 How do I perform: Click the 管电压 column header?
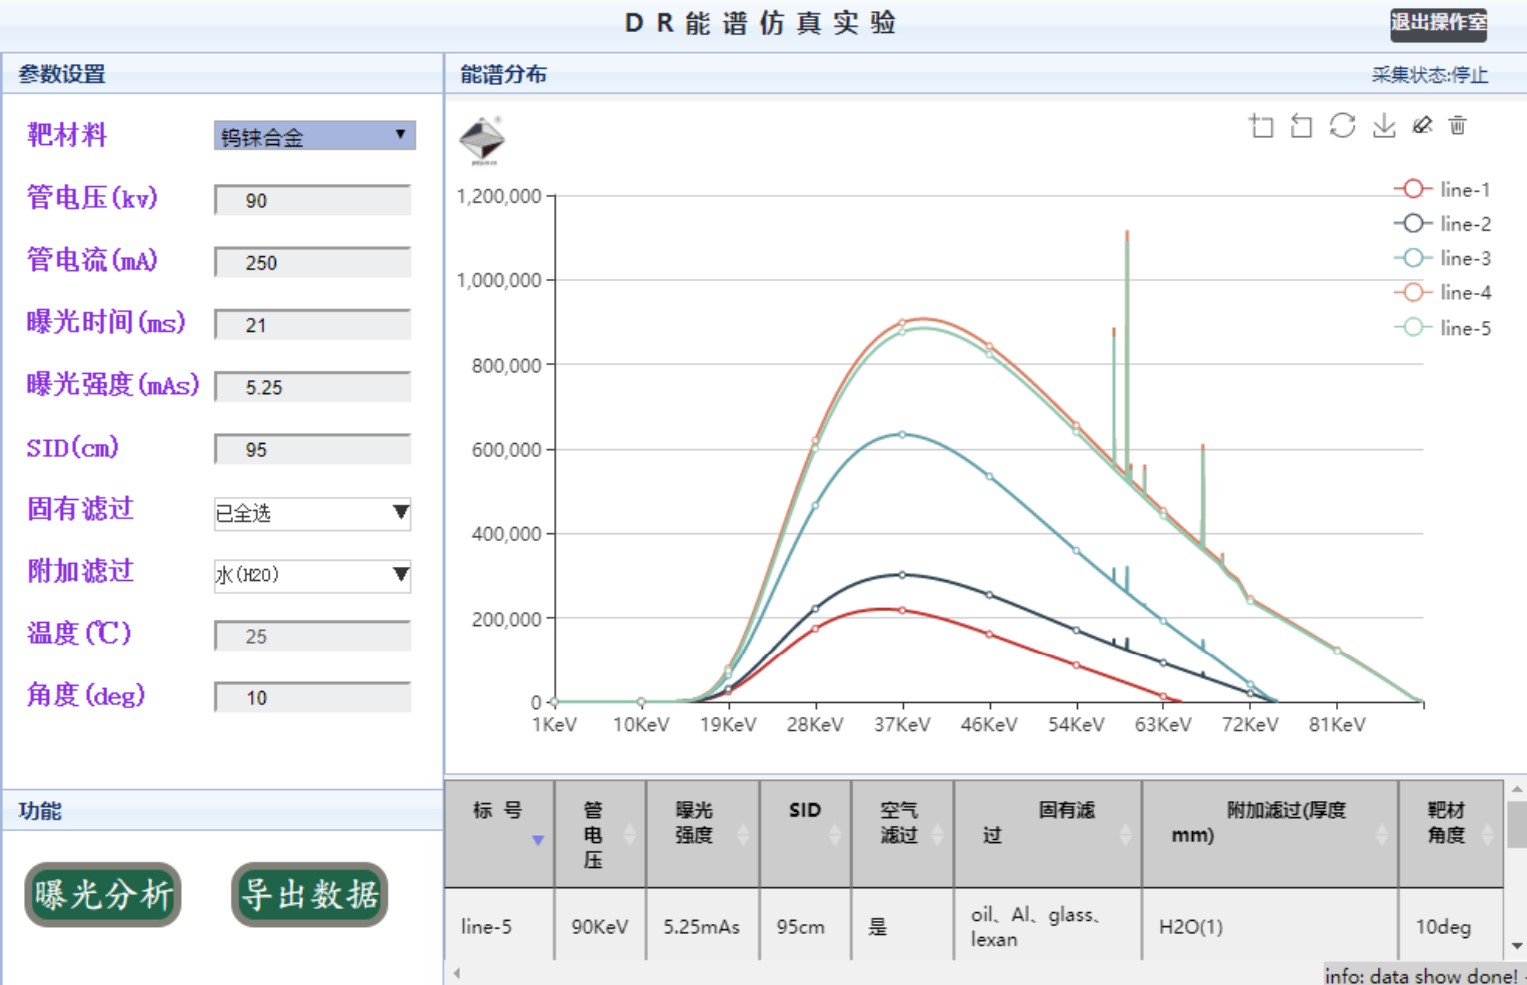click(x=594, y=834)
